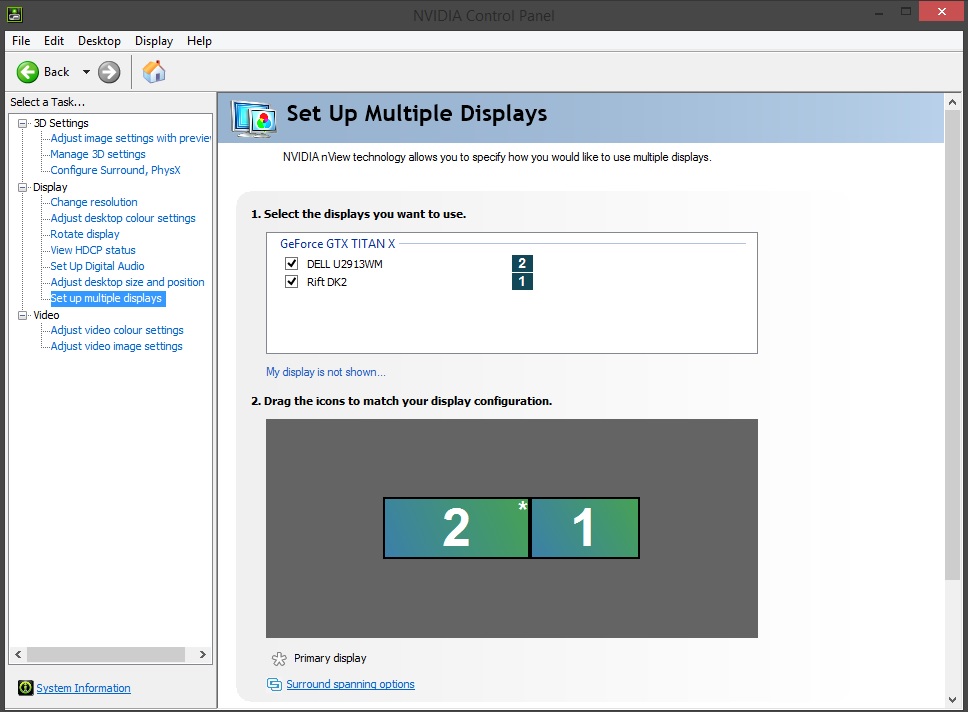Screen dimensions: 968x712
Task: Minimize the NVIDIA Control Panel window
Action: click(878, 12)
